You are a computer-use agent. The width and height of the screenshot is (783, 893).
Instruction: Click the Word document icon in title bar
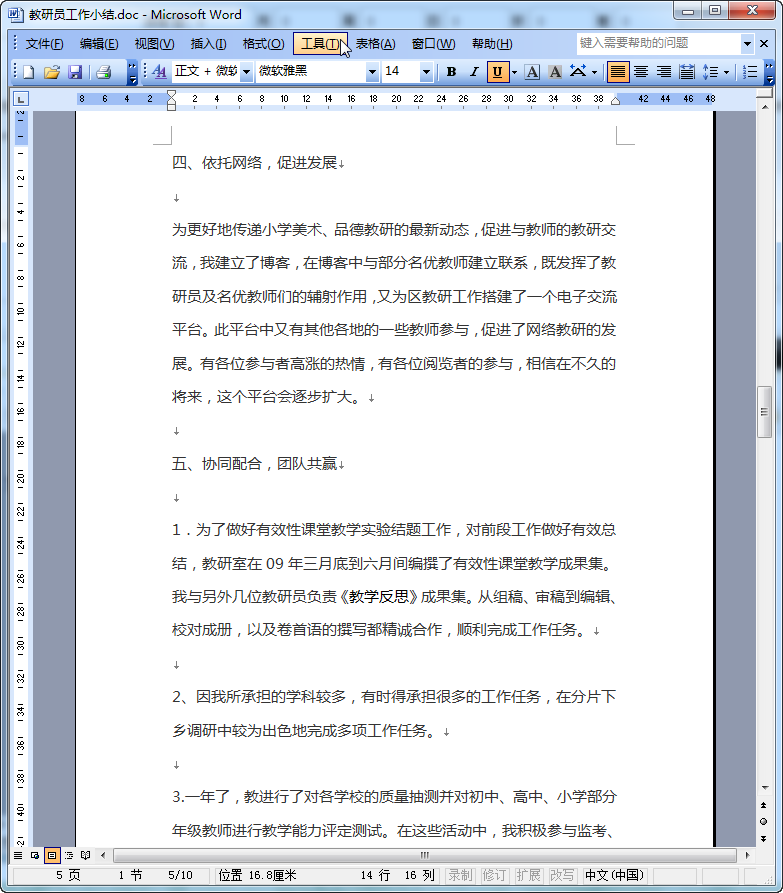[15, 14]
